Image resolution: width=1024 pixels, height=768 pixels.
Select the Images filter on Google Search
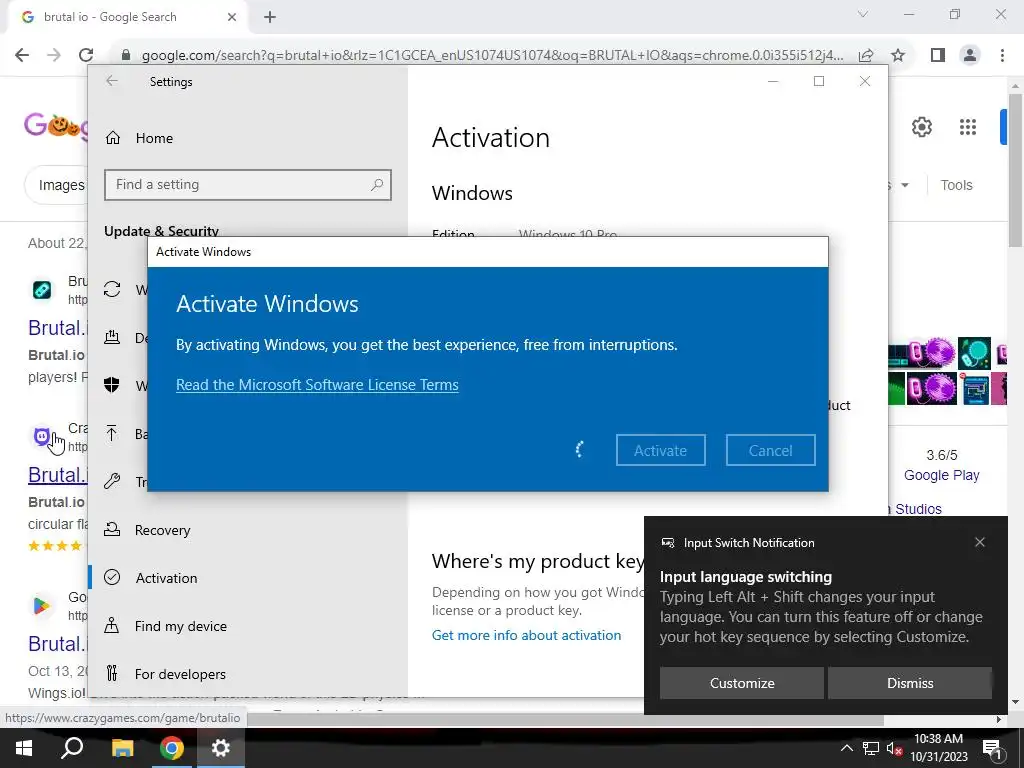(x=61, y=185)
